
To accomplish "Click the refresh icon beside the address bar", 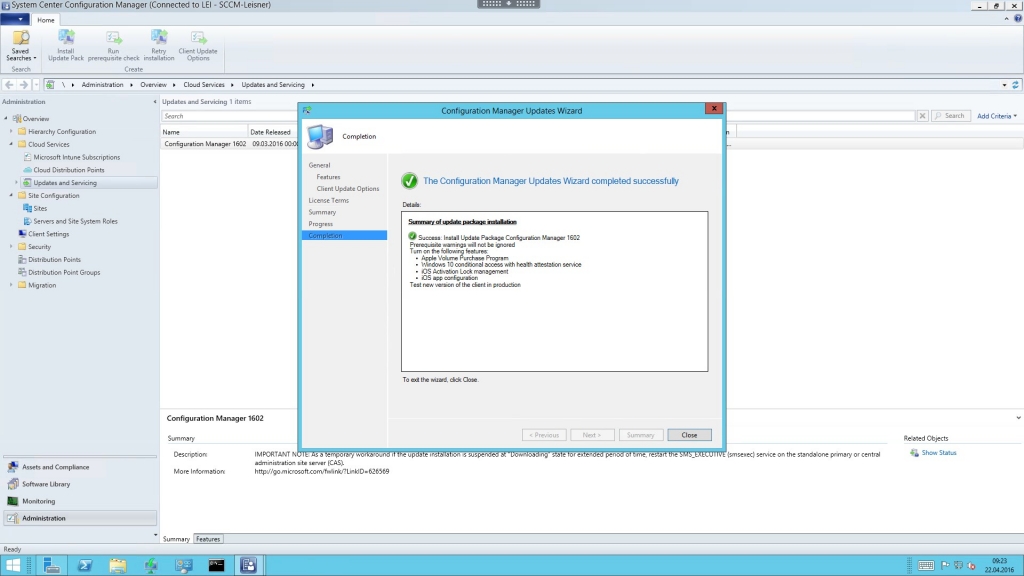I will (x=1016, y=85).
